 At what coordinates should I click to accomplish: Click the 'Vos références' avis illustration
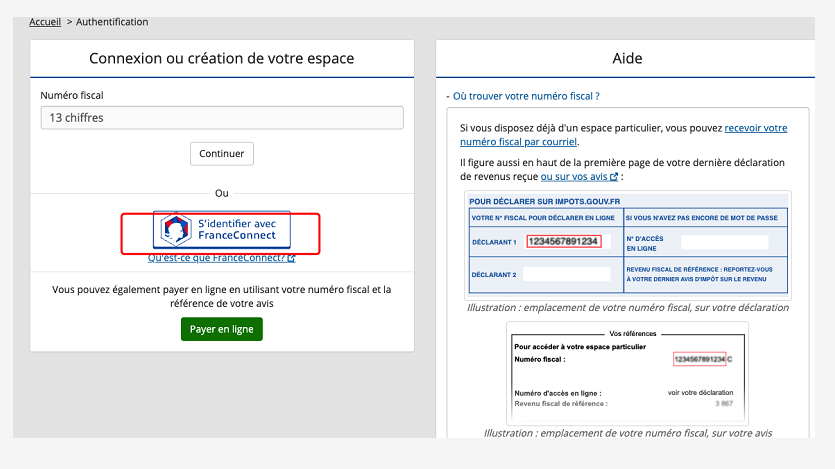tap(627, 372)
